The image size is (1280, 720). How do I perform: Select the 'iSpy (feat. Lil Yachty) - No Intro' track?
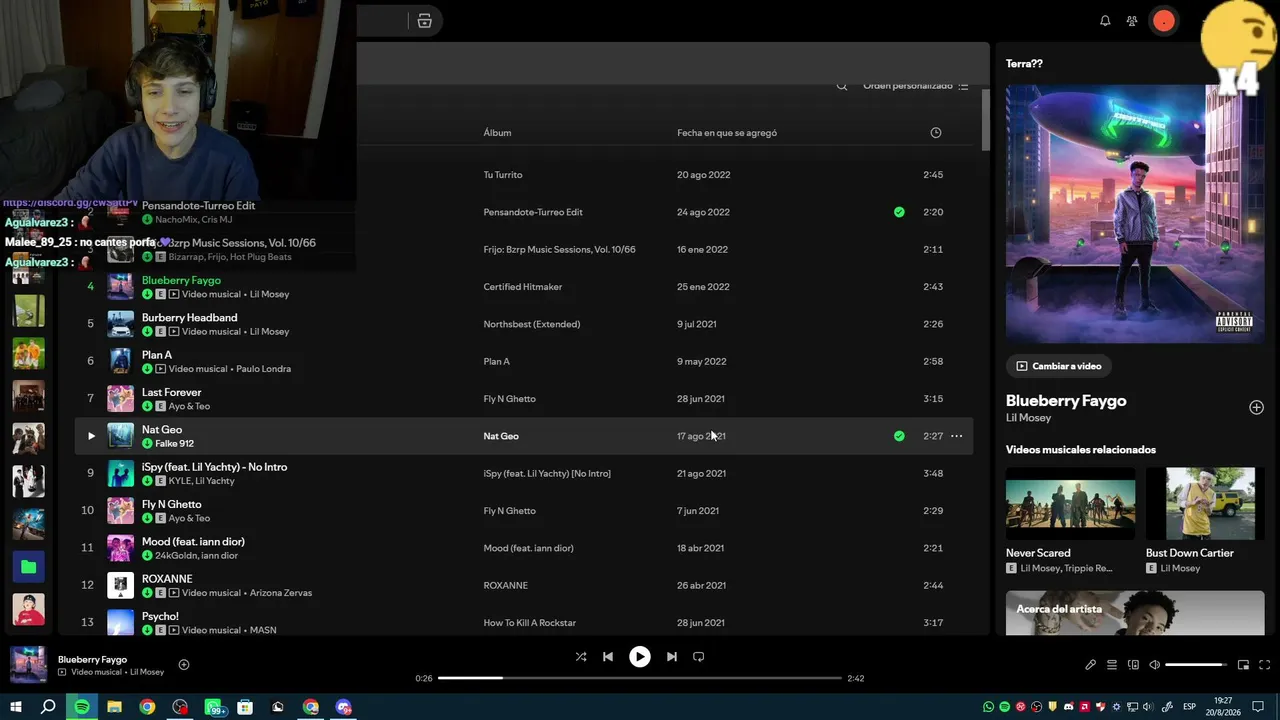coord(214,467)
